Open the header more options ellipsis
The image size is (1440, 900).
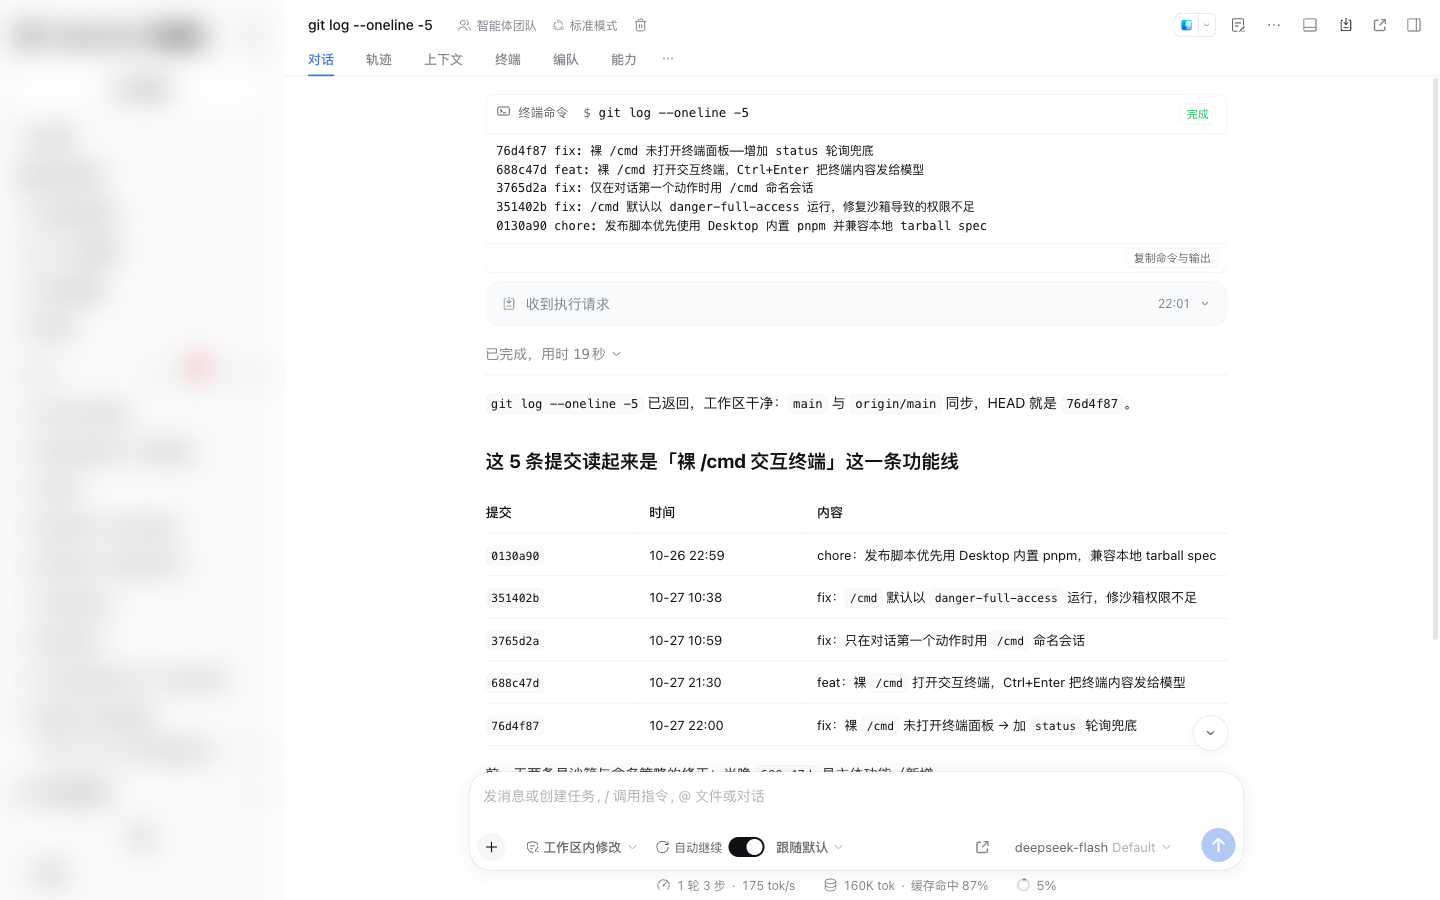[x=1274, y=25]
